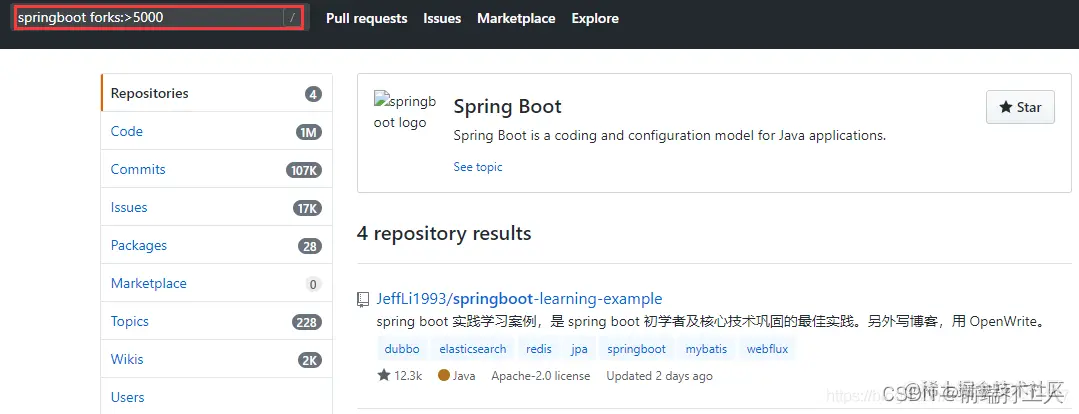Select Packages filter in sidebar
This screenshot has width=1079, height=414.
217,245
